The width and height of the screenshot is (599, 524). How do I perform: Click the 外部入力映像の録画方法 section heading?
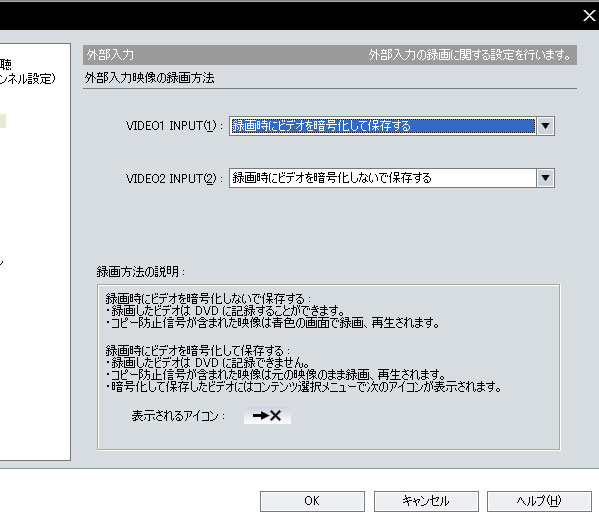[x=149, y=78]
